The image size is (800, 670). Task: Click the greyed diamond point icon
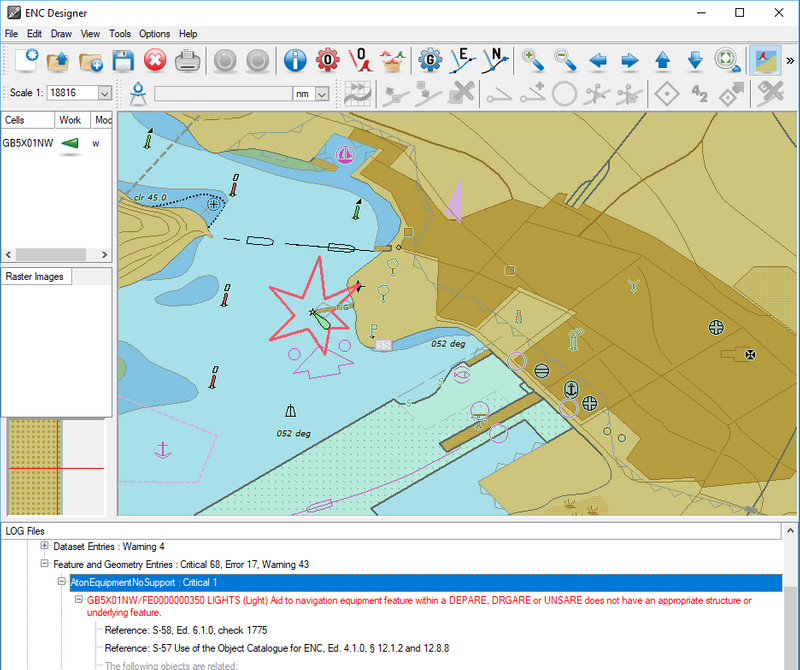[x=667, y=94]
